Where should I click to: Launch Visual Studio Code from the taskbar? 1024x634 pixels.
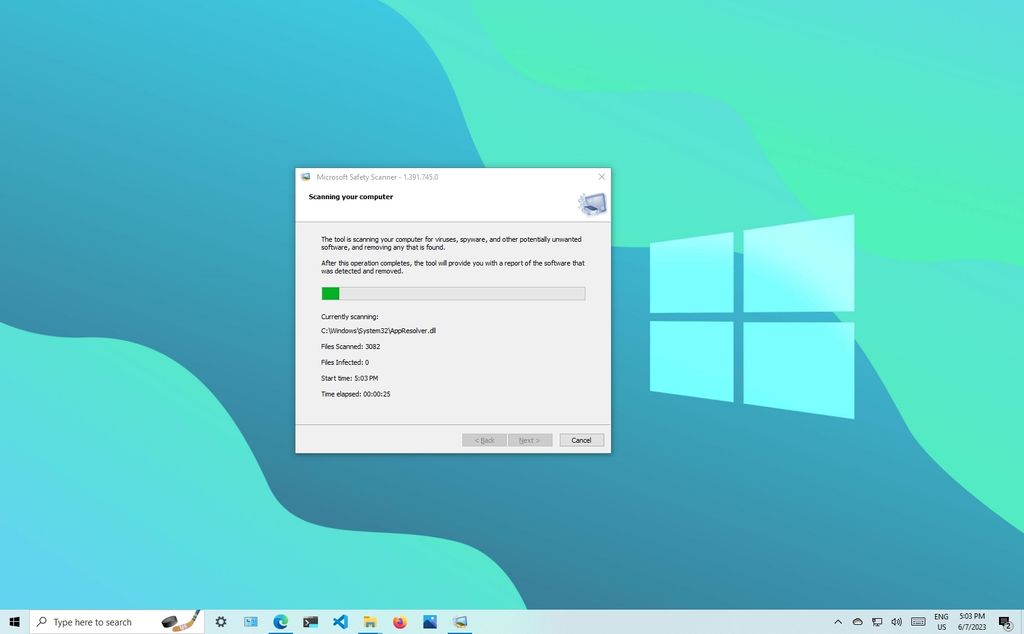click(340, 621)
